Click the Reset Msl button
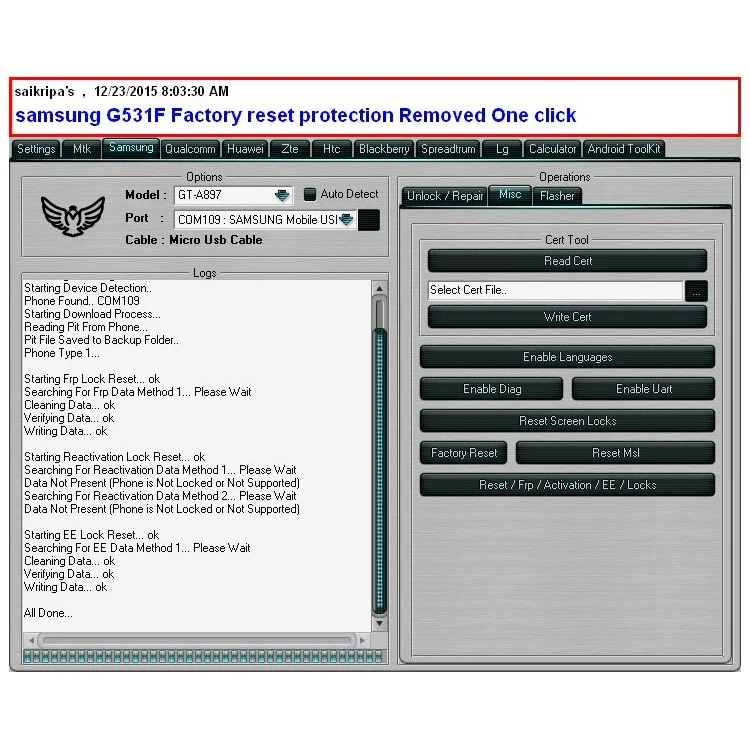Screen dimensions: 750x750 (616, 453)
